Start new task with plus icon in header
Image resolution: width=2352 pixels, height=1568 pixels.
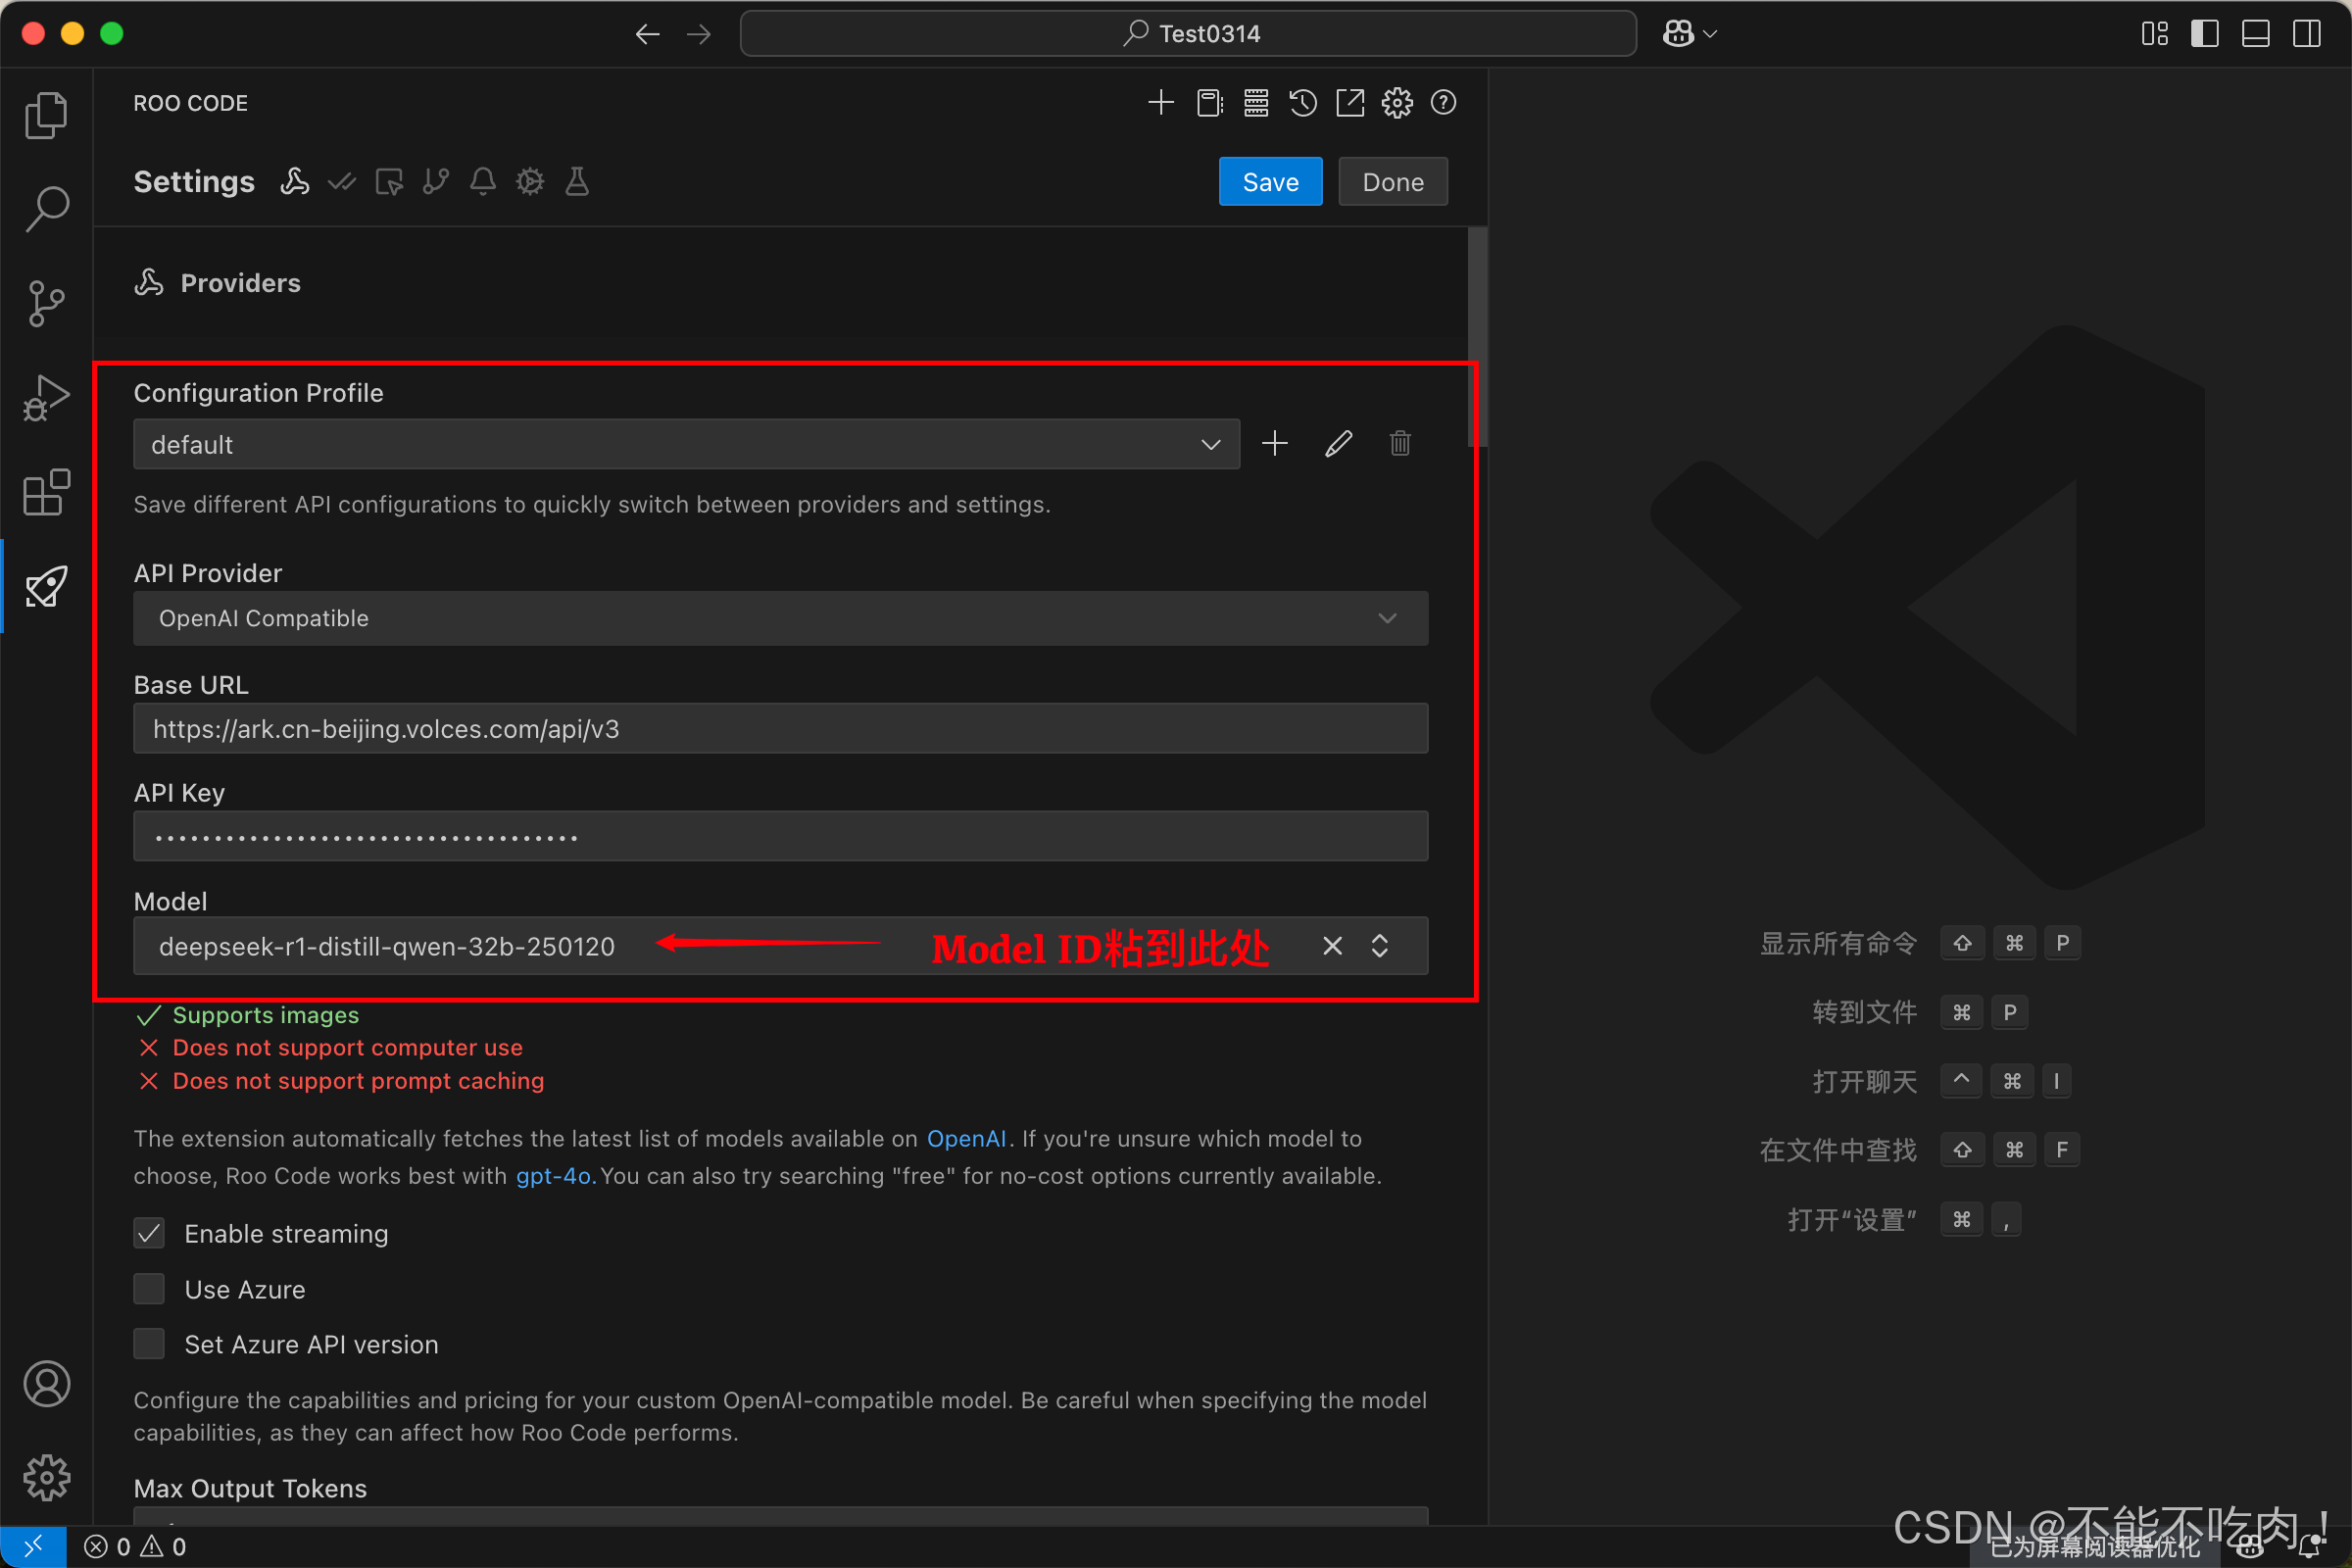click(x=1160, y=103)
